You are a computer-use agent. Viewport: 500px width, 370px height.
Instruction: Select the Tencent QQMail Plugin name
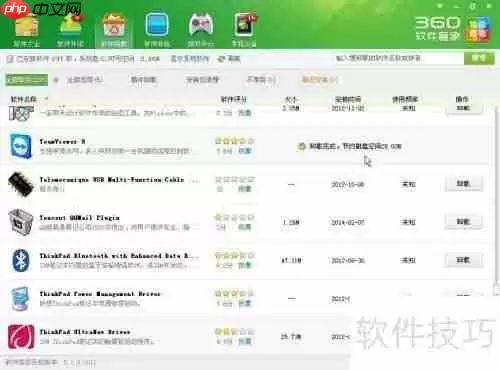point(79,218)
